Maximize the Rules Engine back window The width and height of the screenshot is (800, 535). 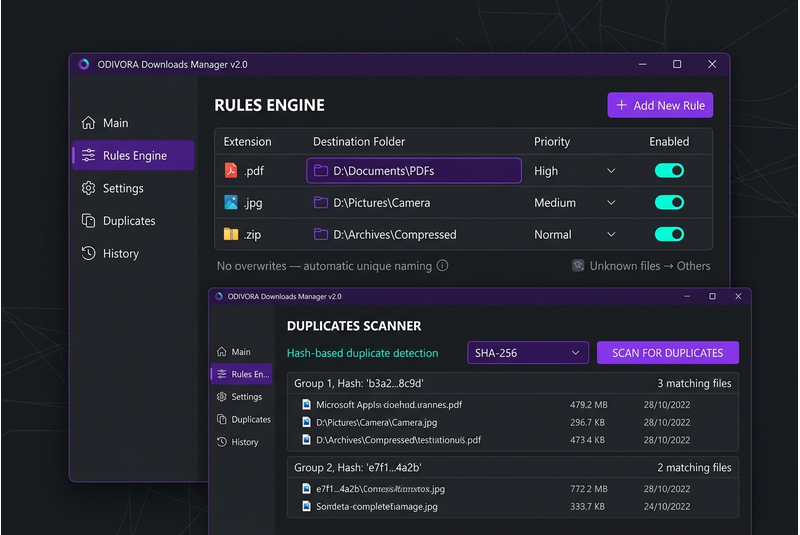(x=677, y=64)
